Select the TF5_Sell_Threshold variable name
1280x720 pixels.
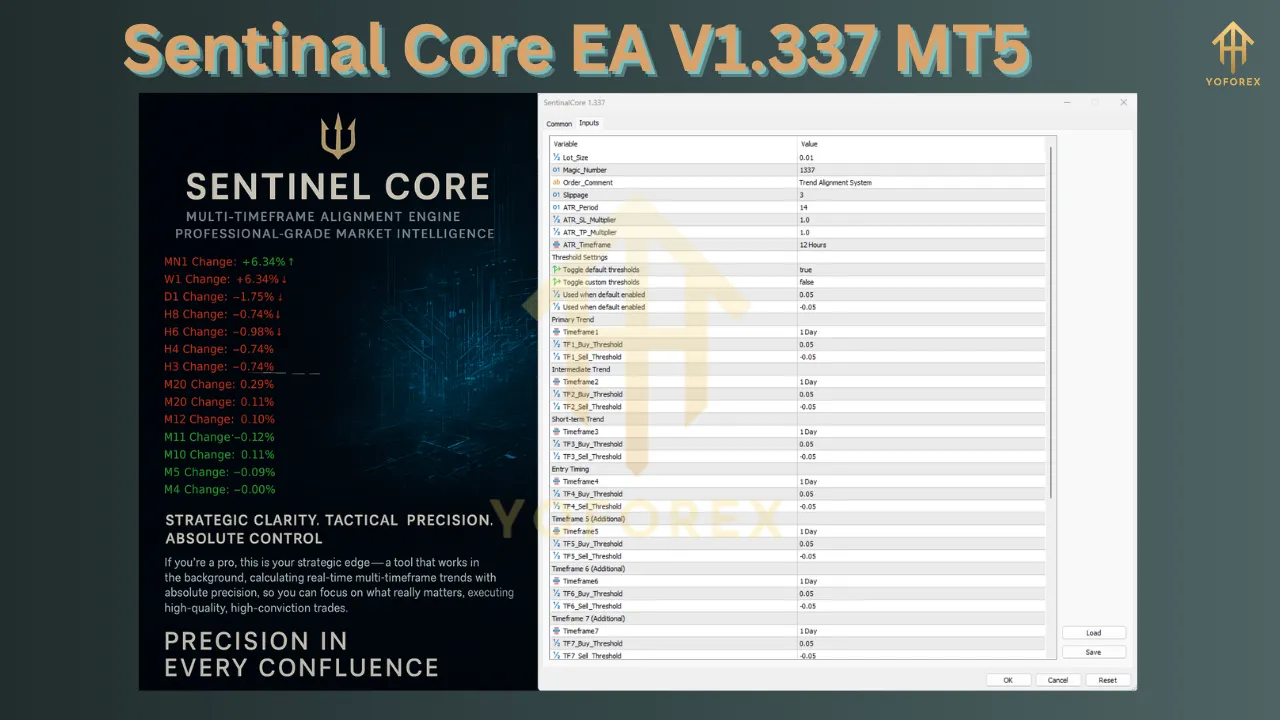click(x=592, y=556)
